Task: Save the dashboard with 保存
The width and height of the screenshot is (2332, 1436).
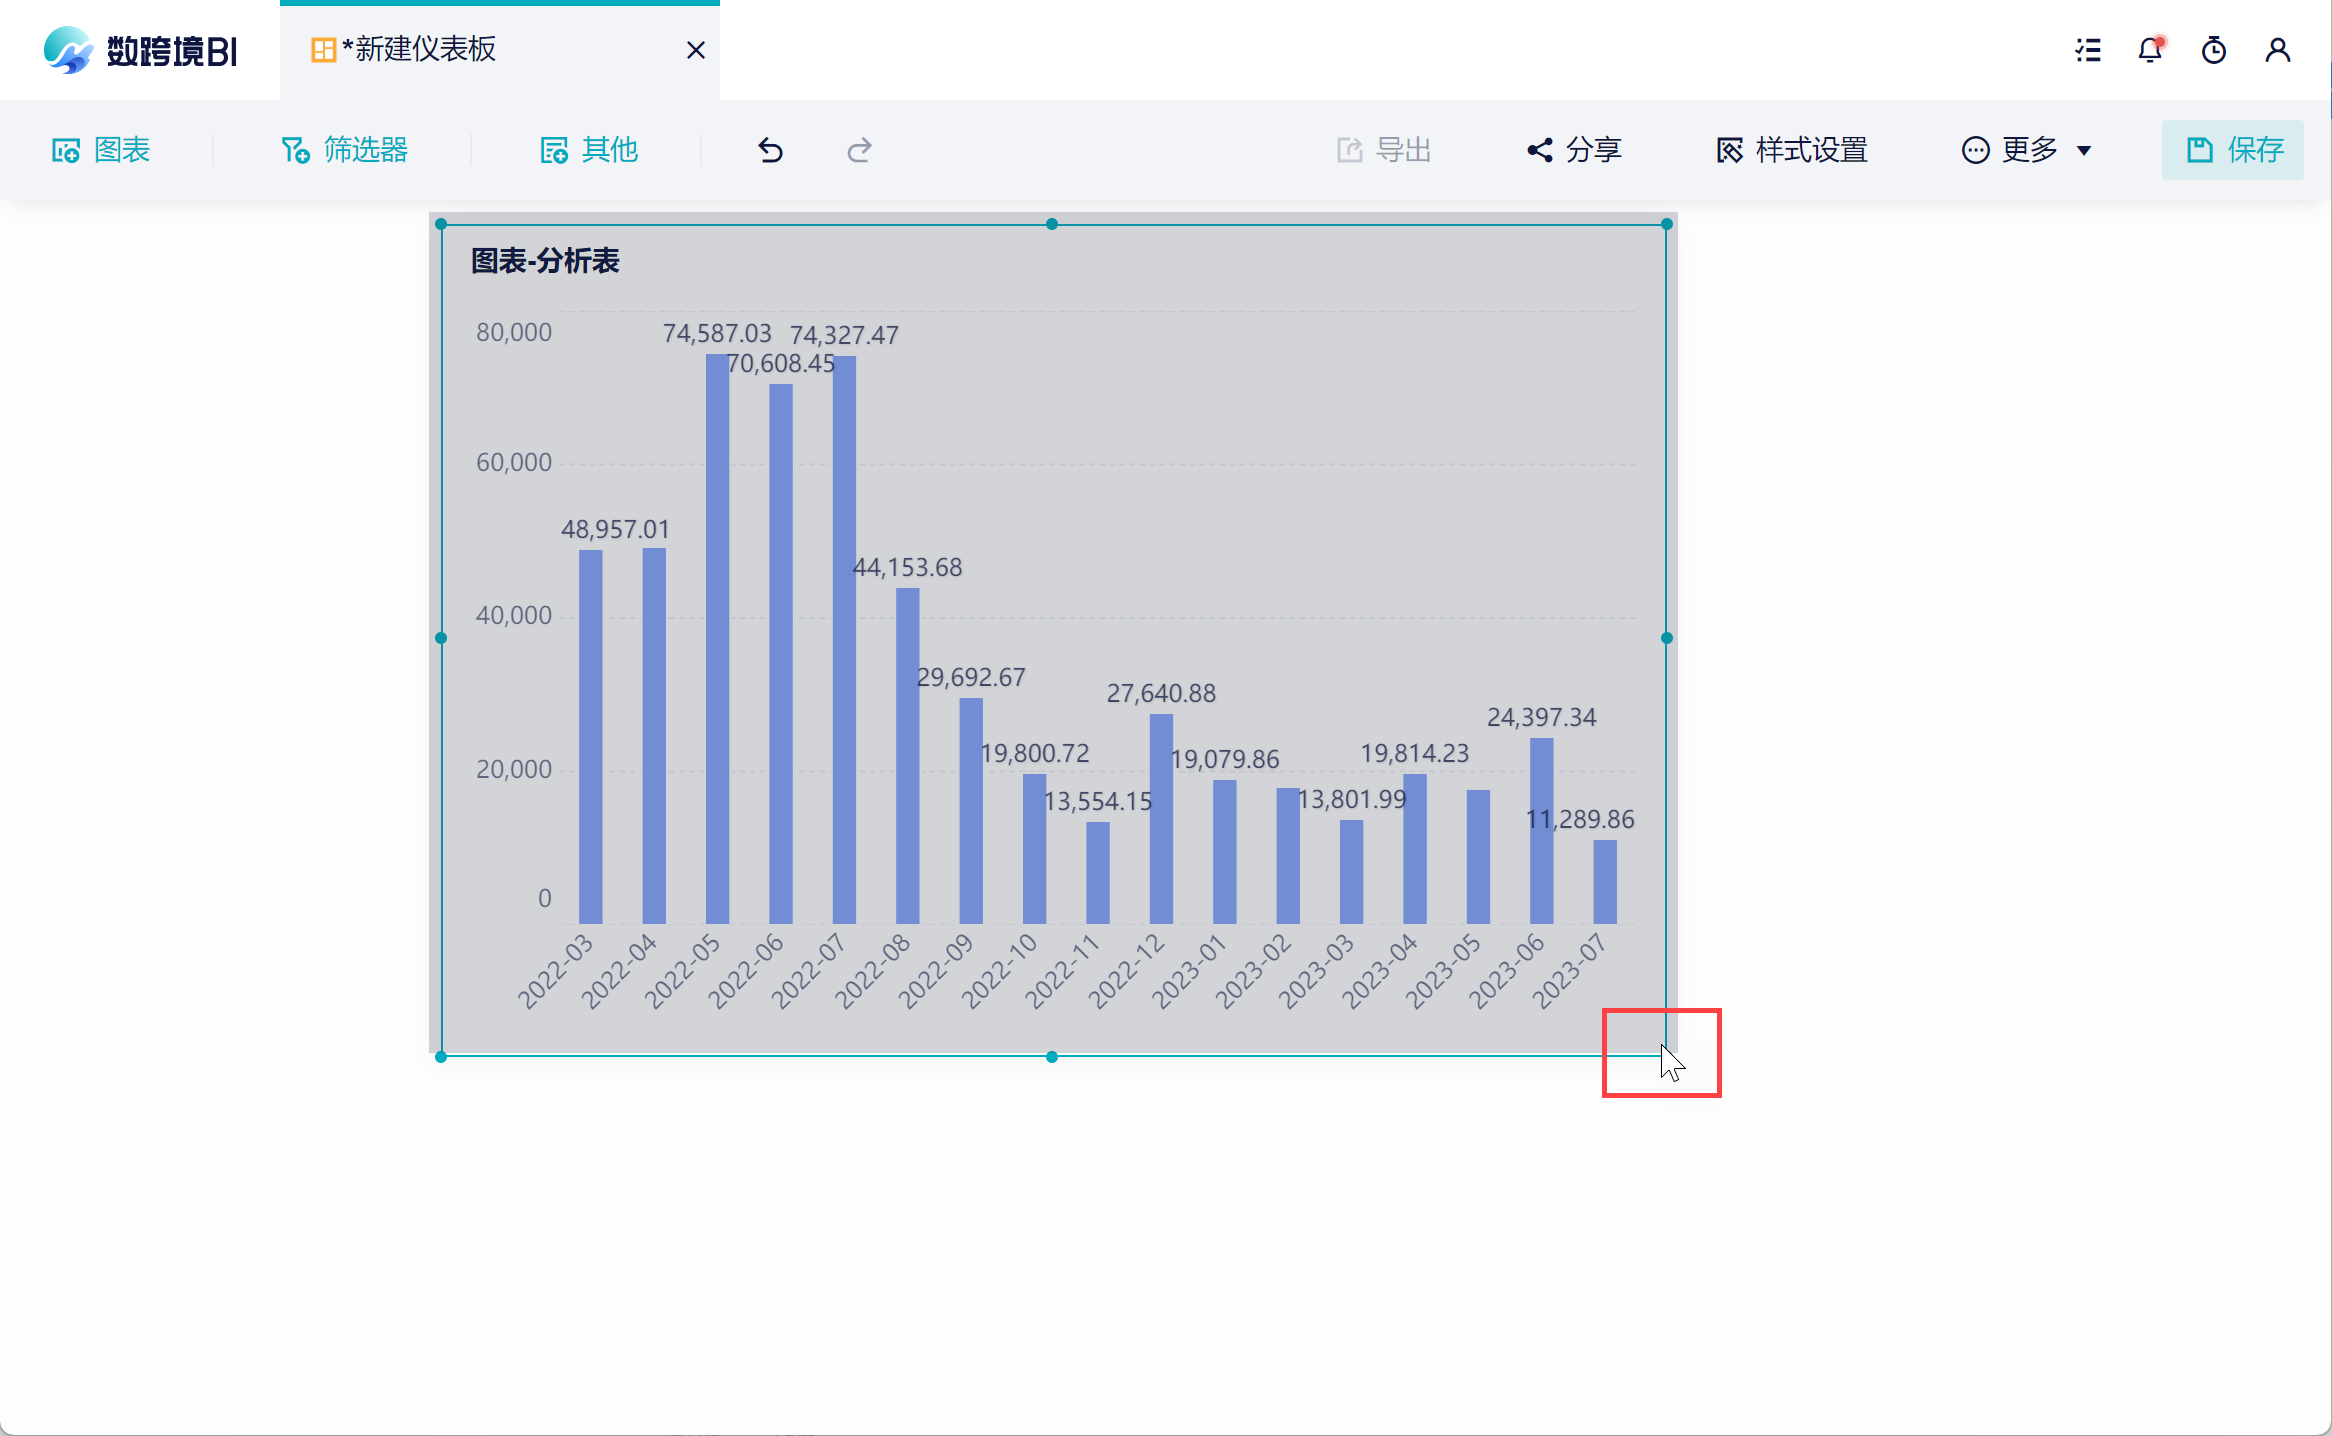Action: (2233, 150)
